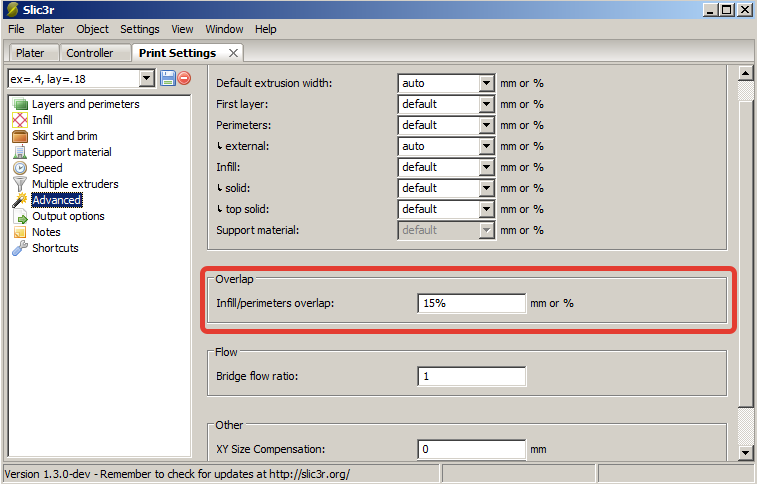Click the Print Settings tab label
Screen dimensions: 757x484
[178, 53]
